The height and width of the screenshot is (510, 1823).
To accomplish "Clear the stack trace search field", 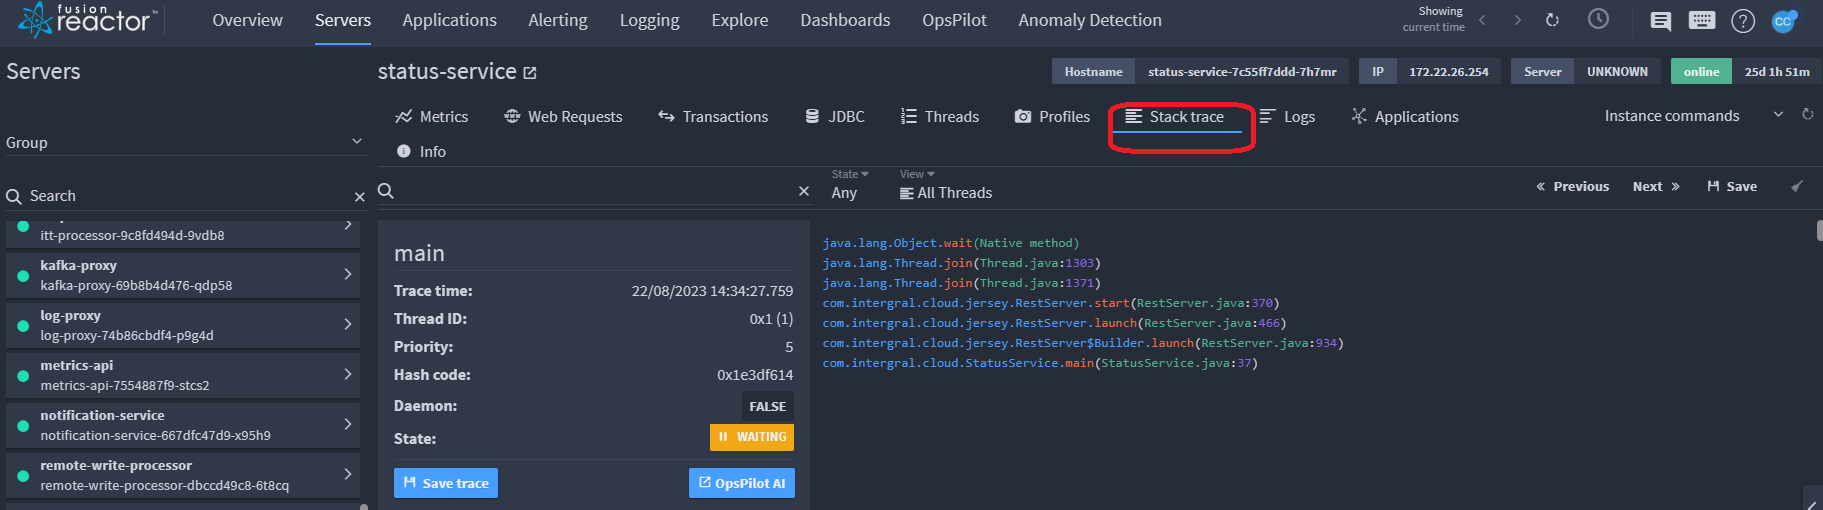I will click(x=804, y=191).
